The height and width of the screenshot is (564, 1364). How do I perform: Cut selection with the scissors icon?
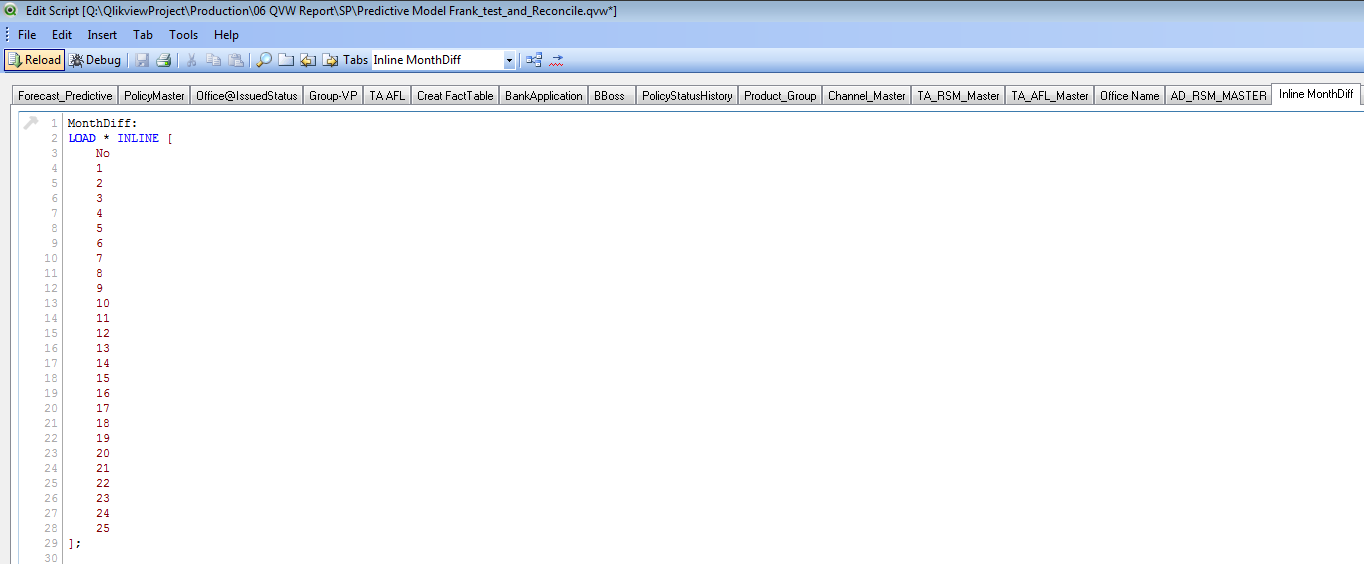[192, 60]
